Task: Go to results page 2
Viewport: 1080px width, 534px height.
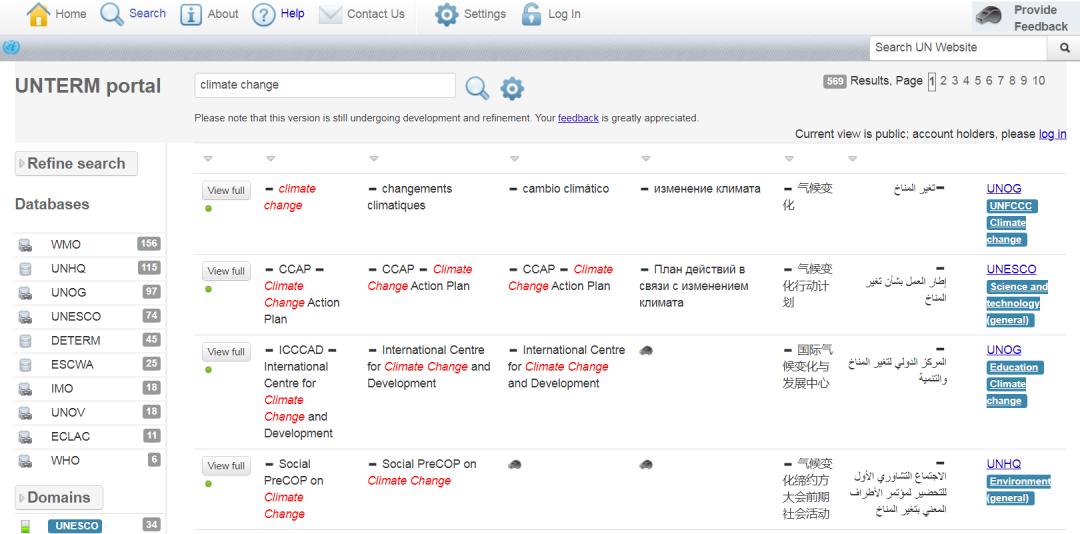Action: click(x=944, y=81)
